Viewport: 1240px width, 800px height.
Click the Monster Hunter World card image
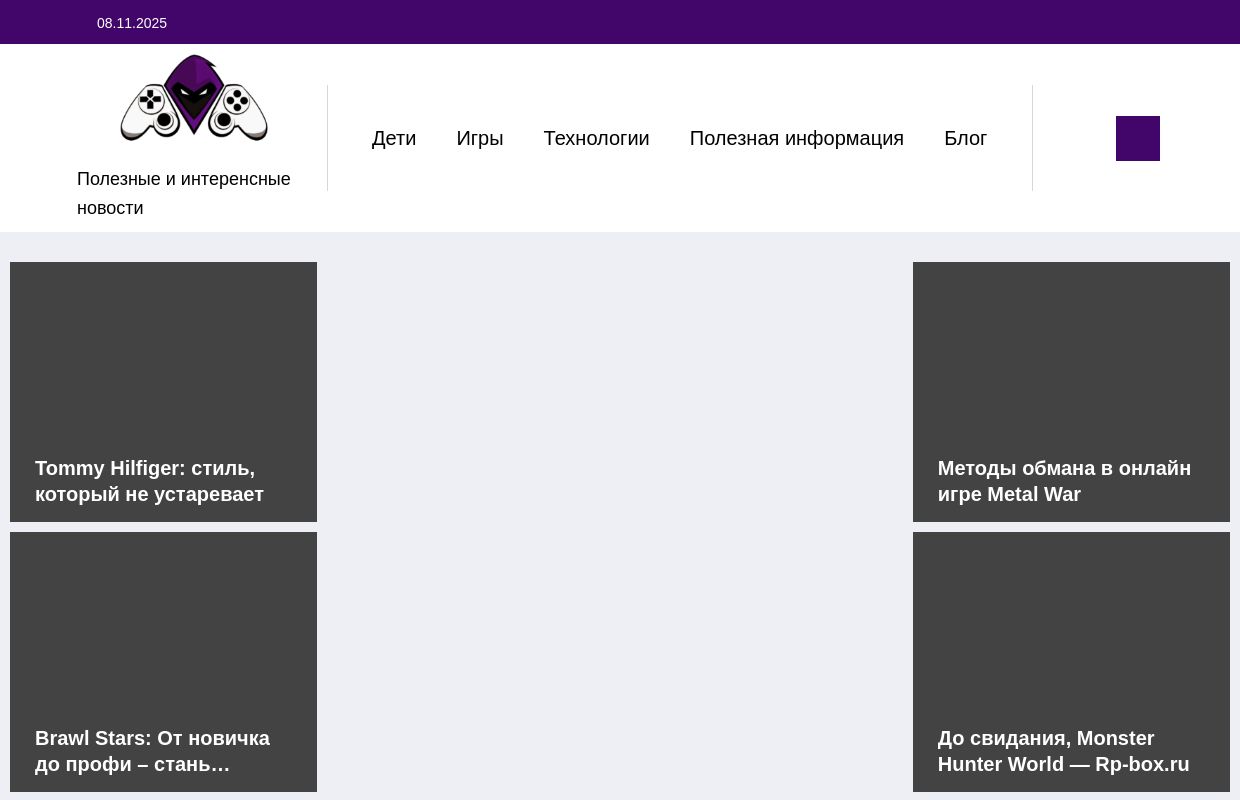[1071, 620]
